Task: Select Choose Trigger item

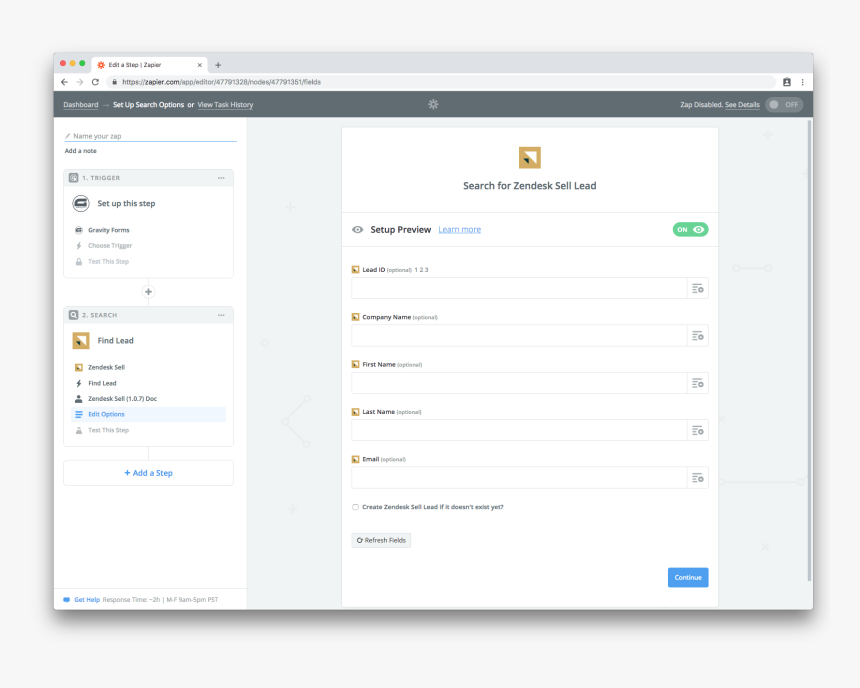Action: [x=110, y=246]
